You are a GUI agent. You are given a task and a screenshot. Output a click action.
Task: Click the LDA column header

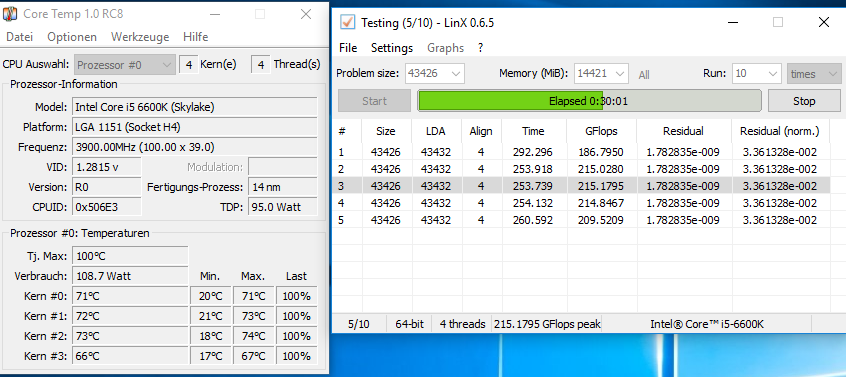435,131
